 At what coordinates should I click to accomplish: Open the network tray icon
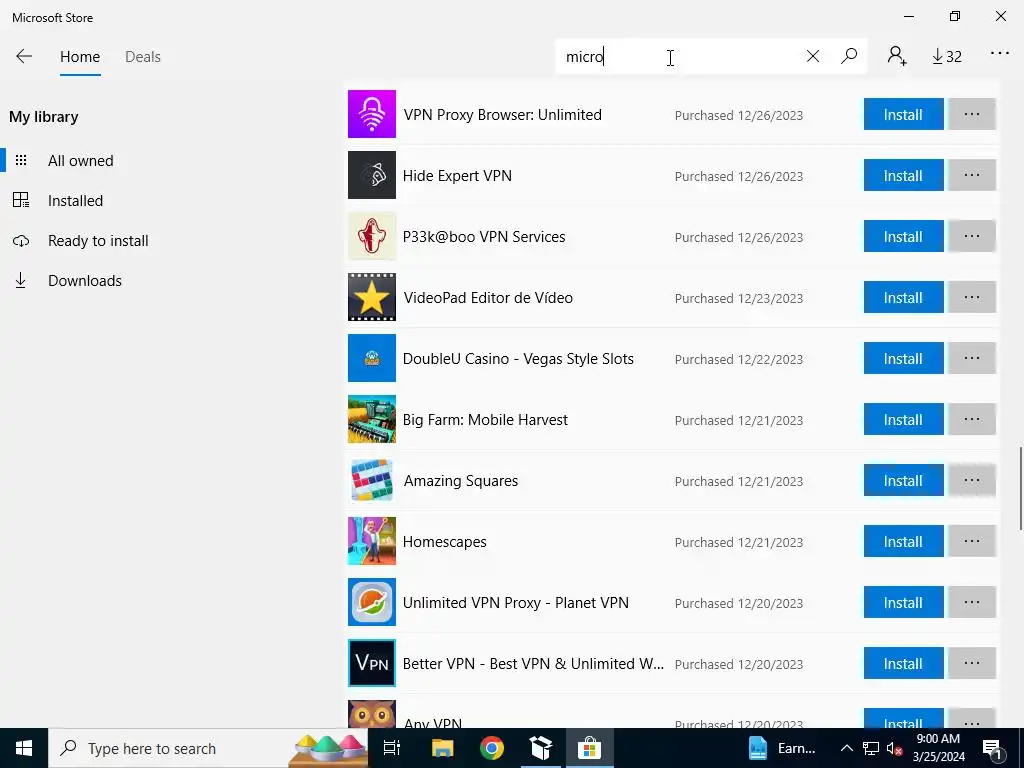(871, 748)
